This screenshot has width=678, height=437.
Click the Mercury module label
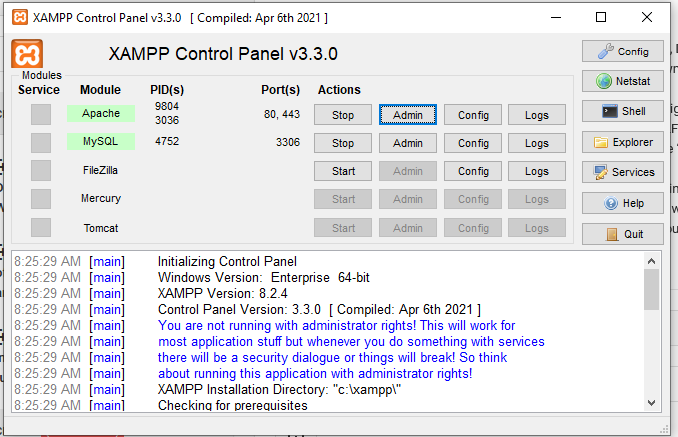coord(101,198)
